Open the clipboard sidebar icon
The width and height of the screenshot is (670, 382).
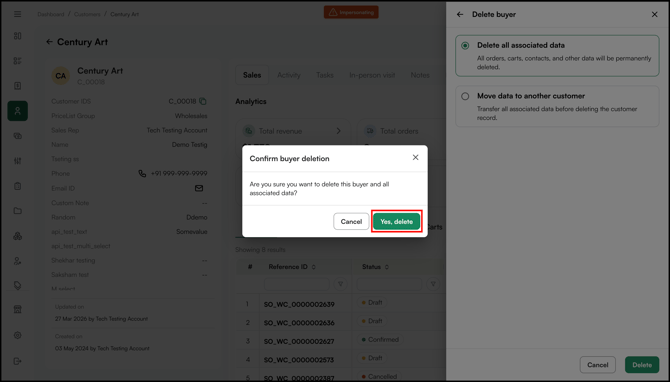click(x=18, y=186)
